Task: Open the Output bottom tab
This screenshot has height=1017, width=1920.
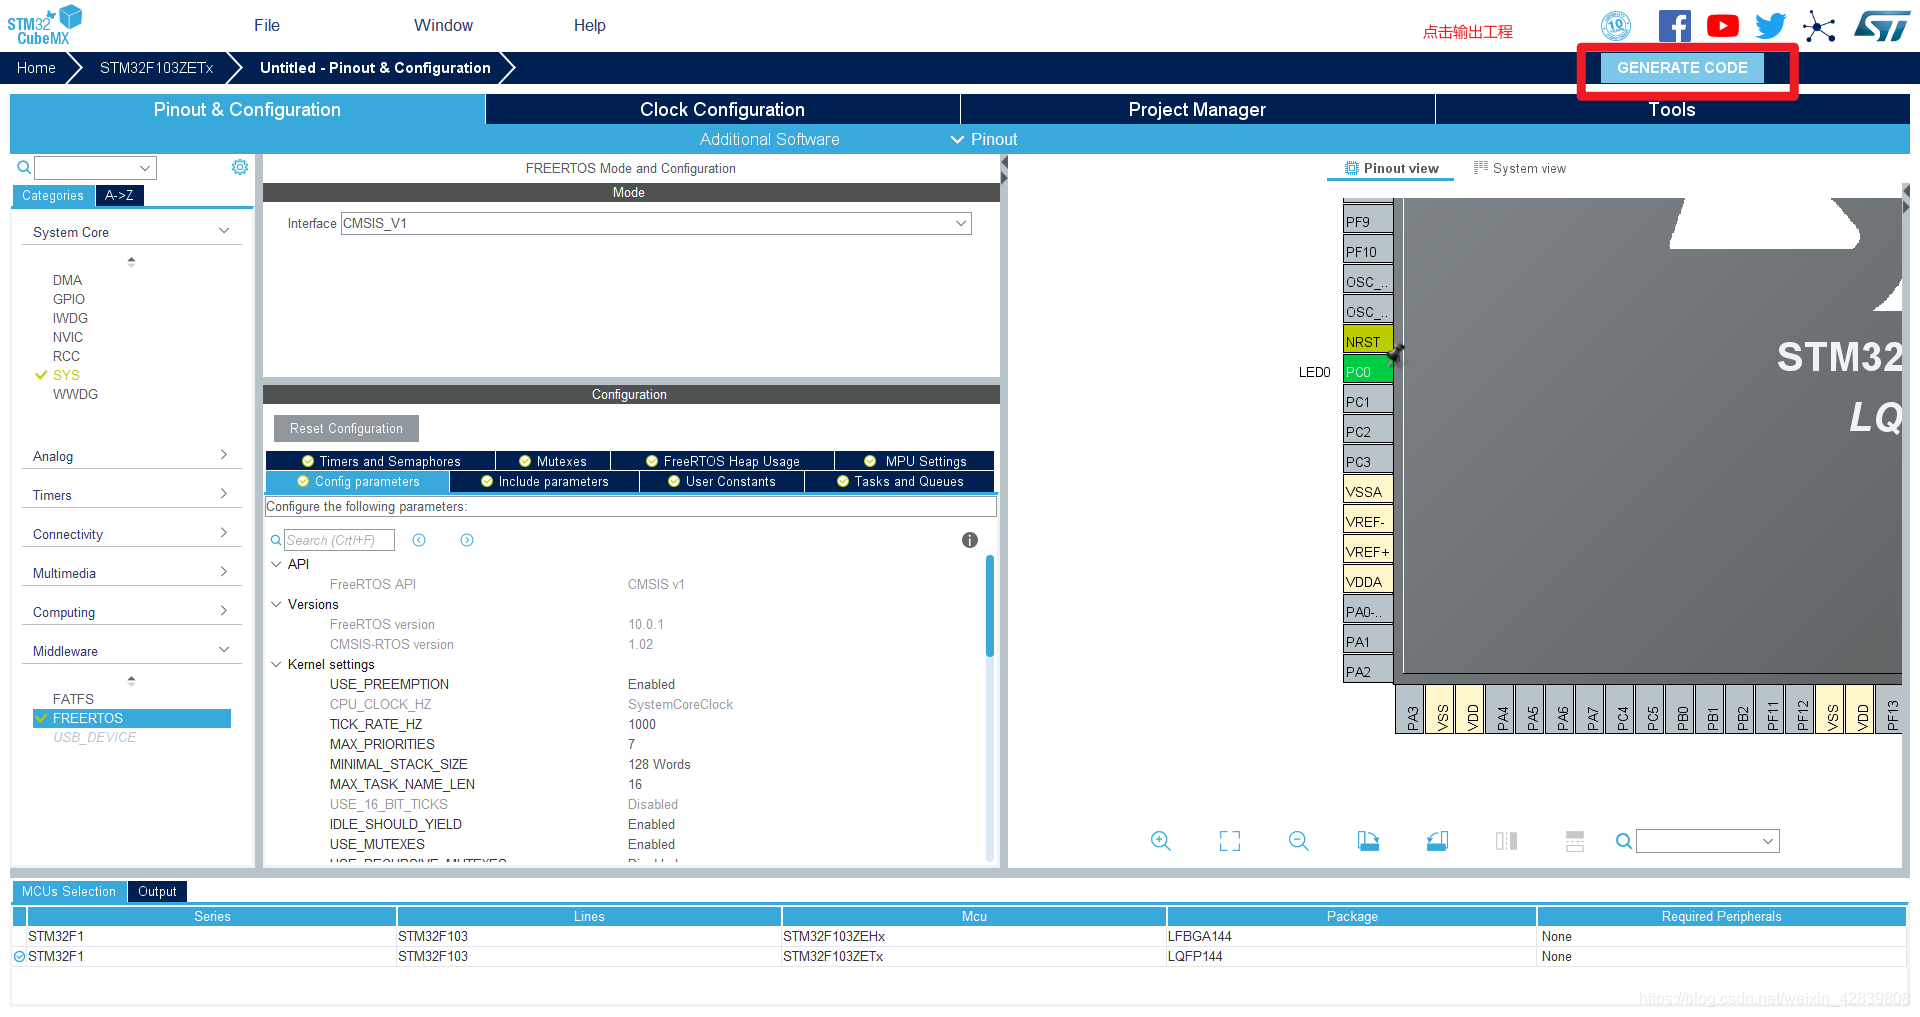Action: click(157, 891)
